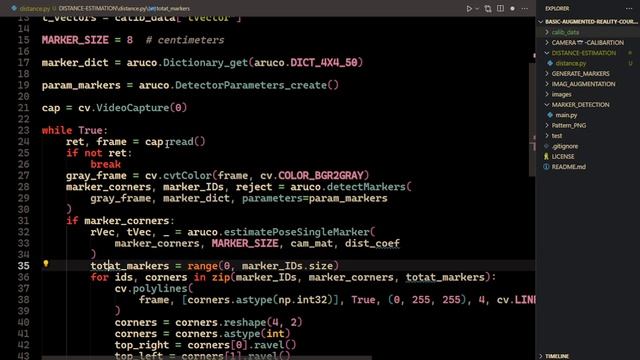Image resolution: width=640 pixels, height=360 pixels.
Task: Click estimatePoseSingleMarker on line 32
Action: [x=296, y=232]
